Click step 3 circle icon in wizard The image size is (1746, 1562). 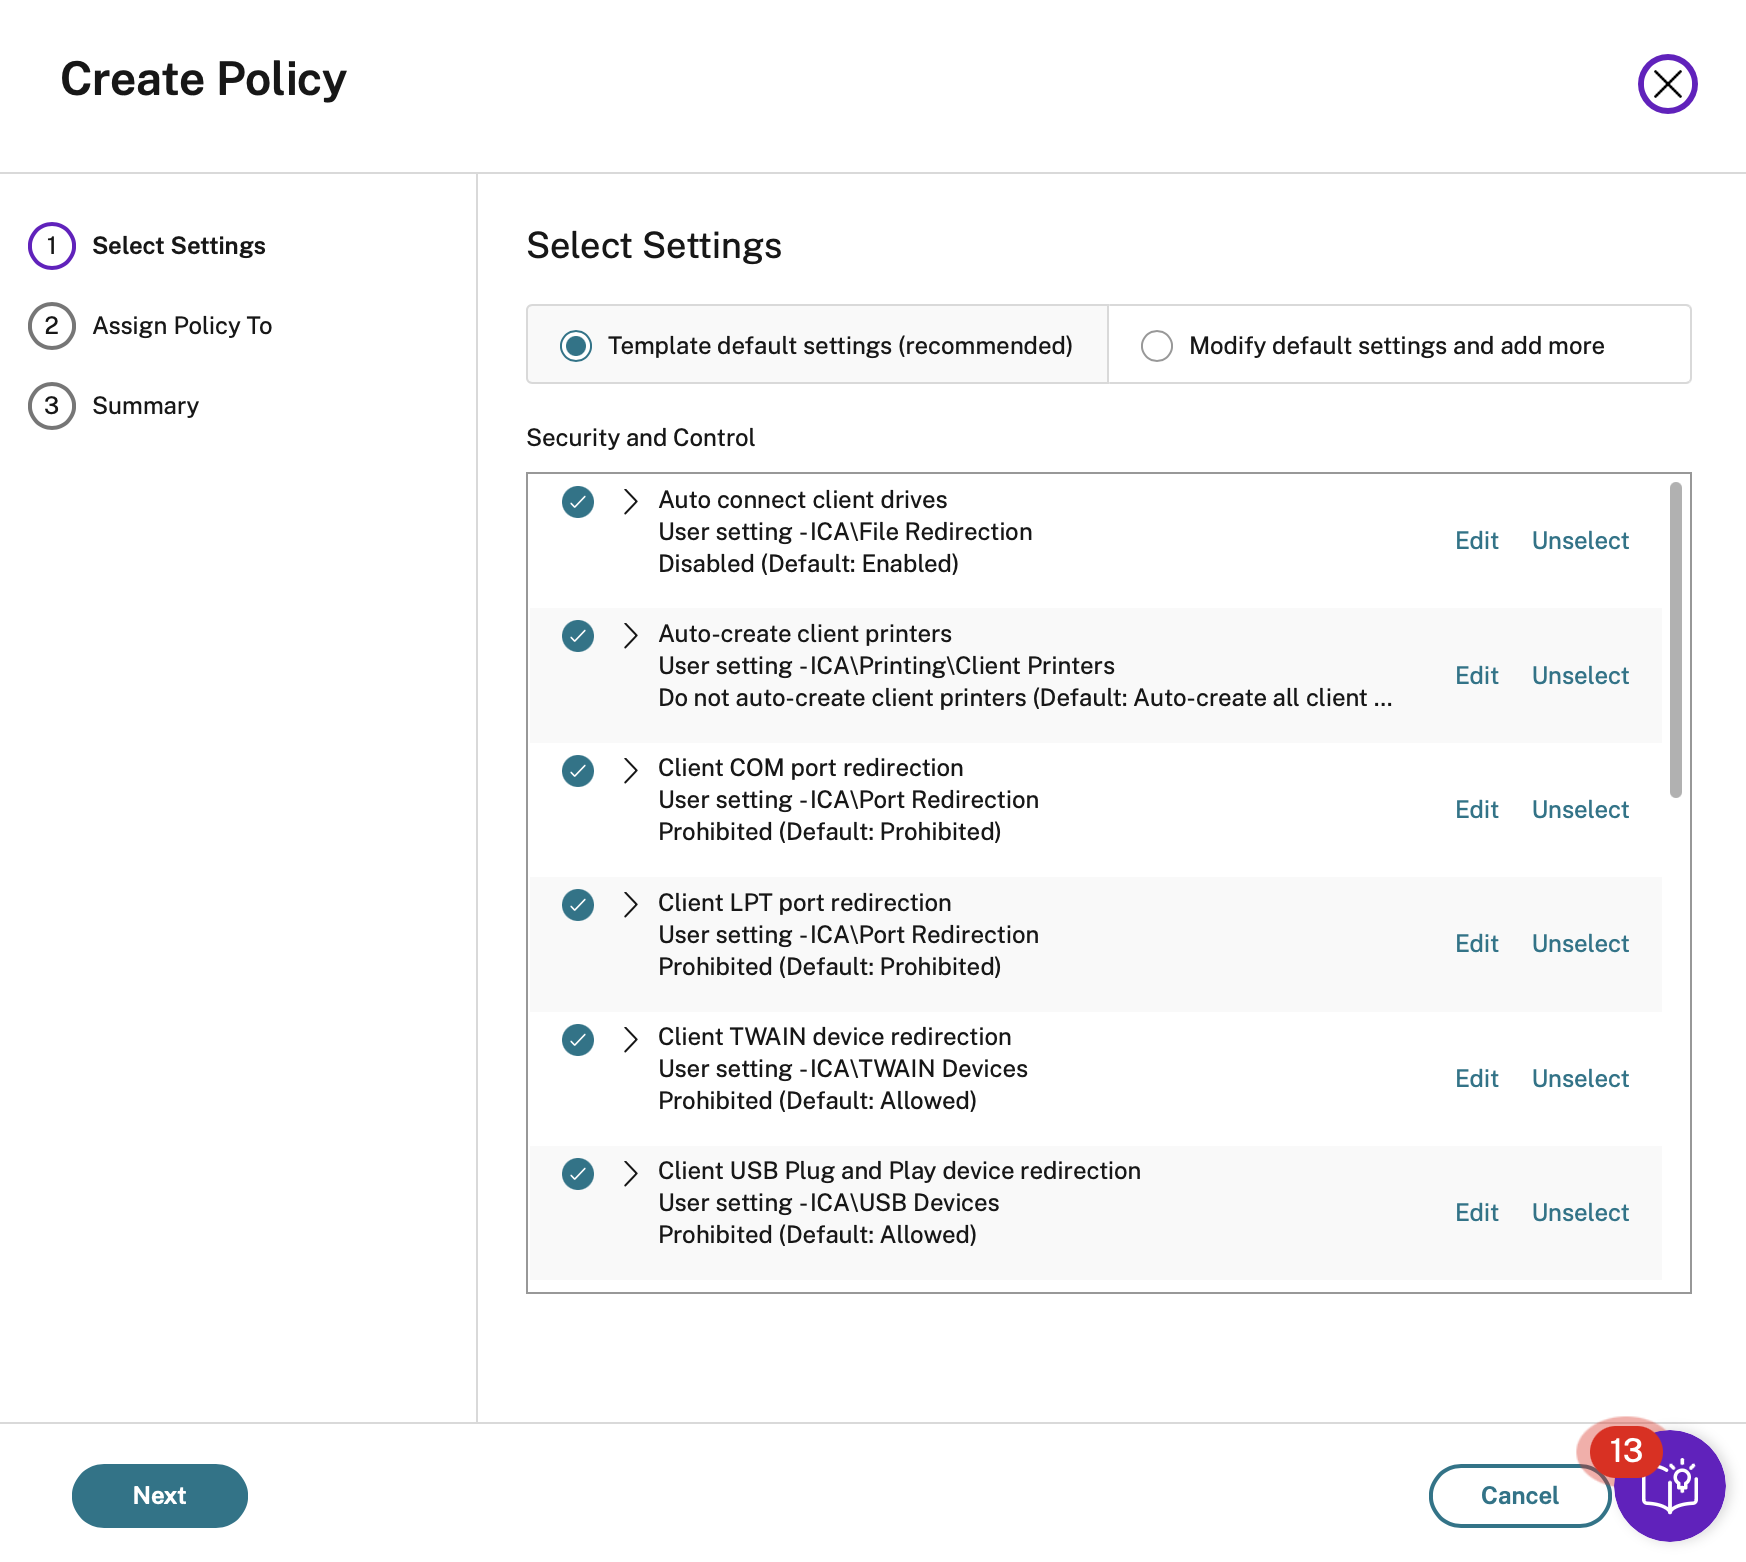[52, 406]
